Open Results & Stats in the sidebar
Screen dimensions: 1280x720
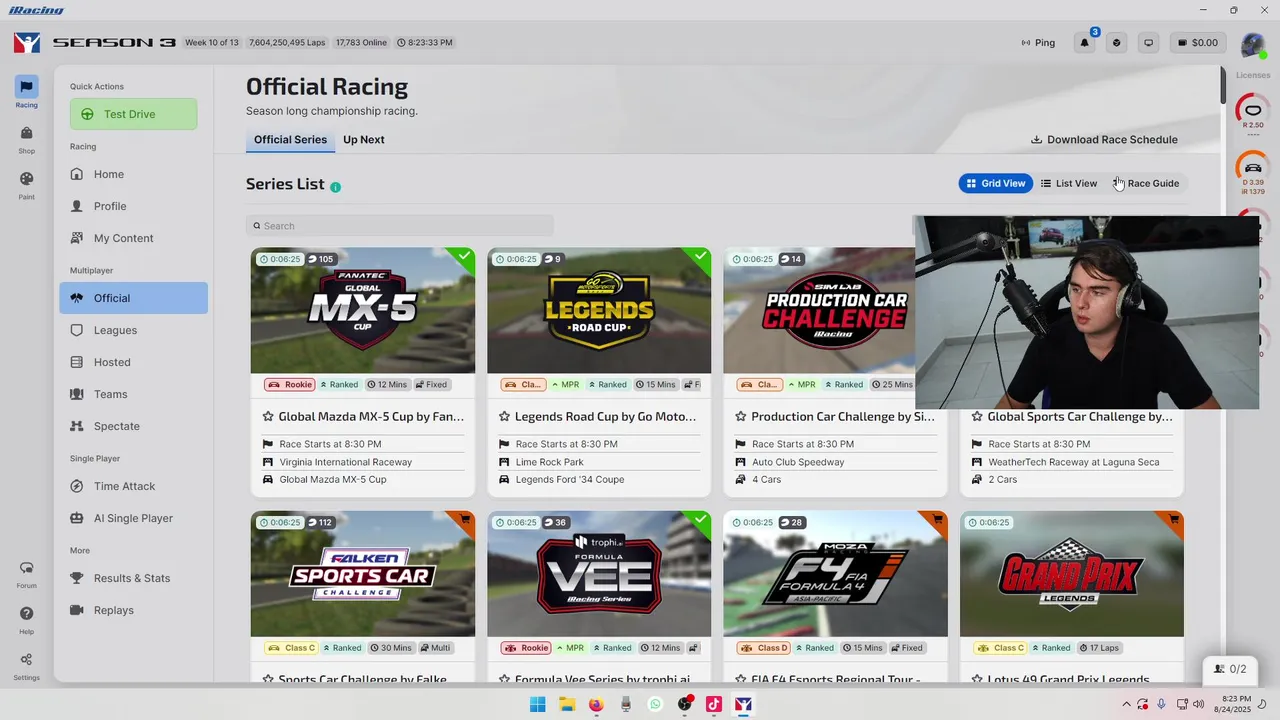pyautogui.click(x=134, y=578)
